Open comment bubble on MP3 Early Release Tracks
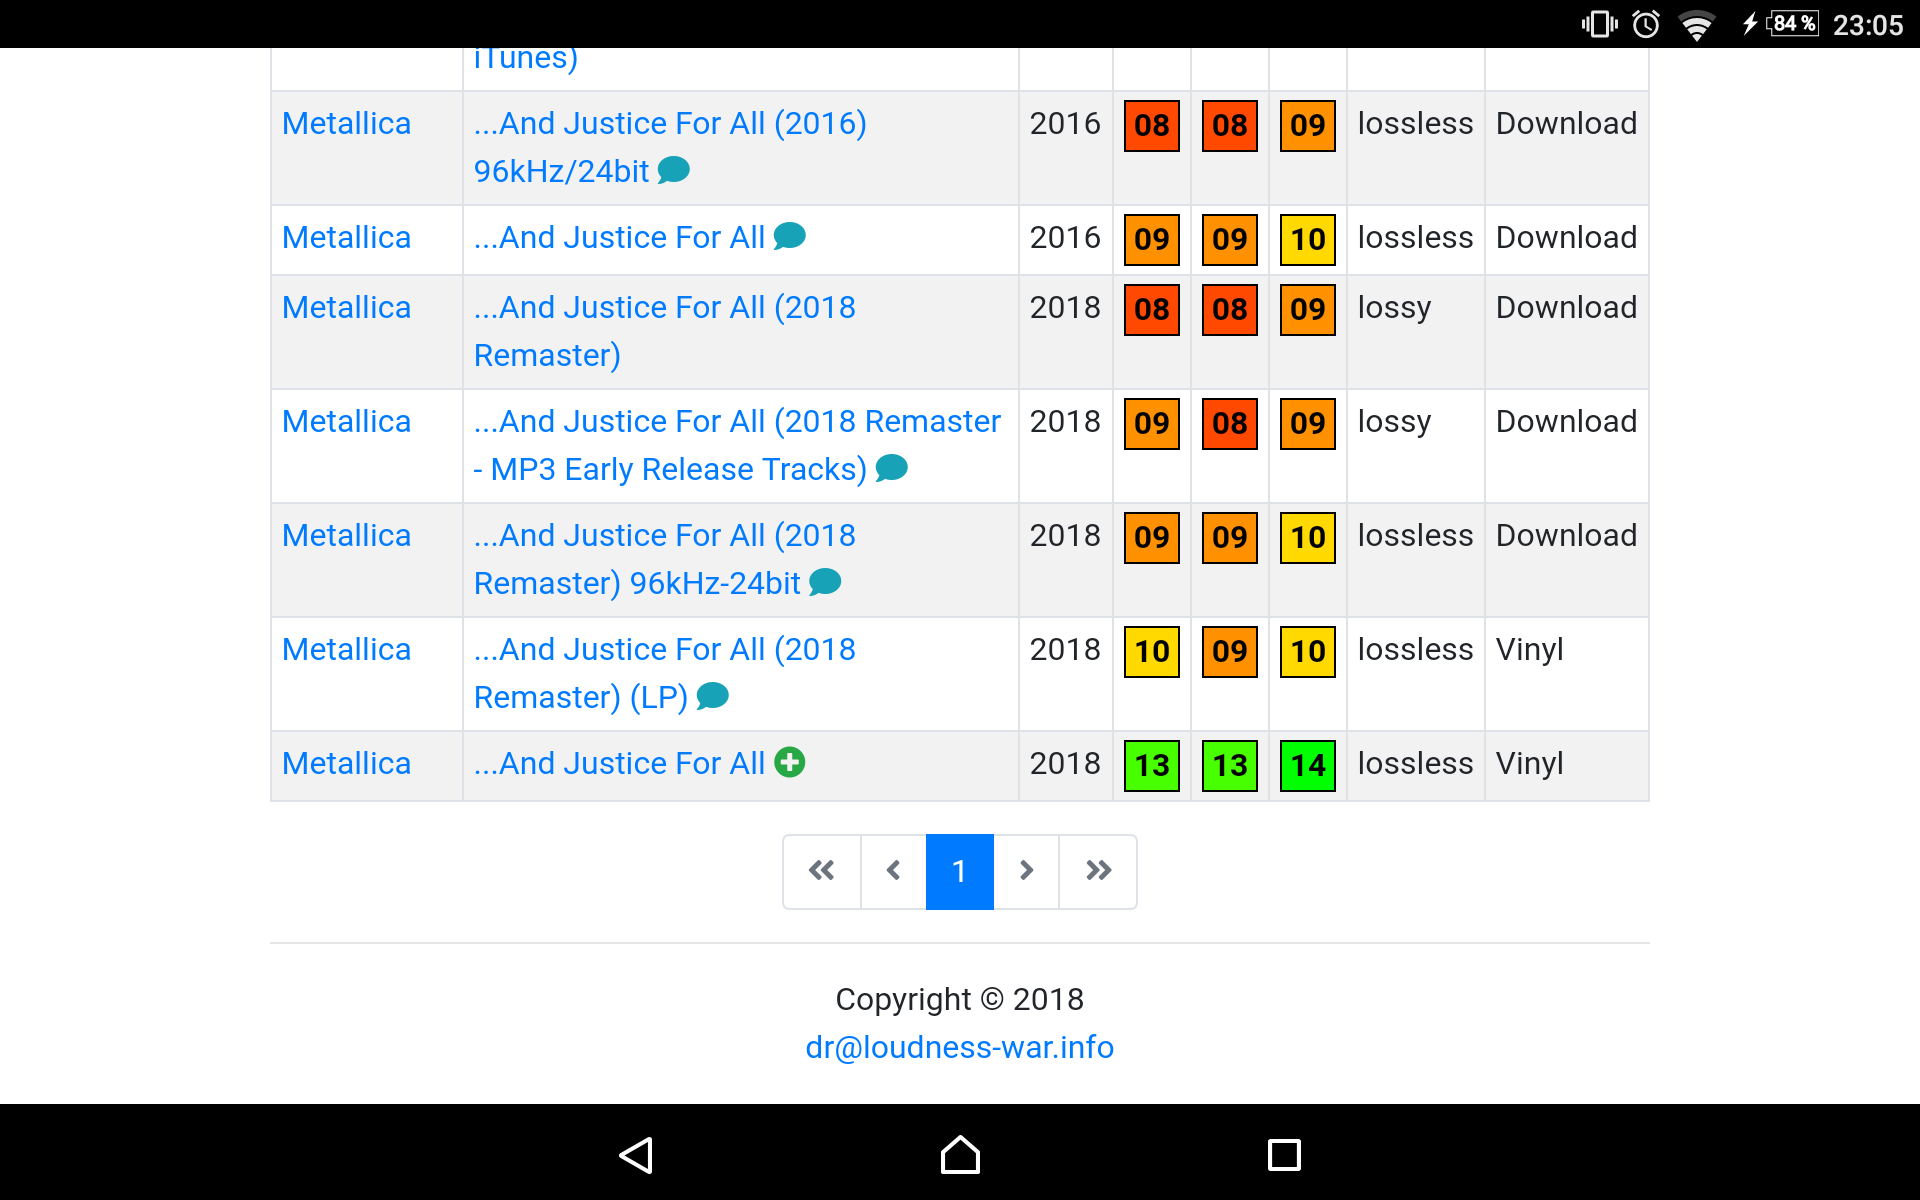The width and height of the screenshot is (1920, 1200). point(892,468)
